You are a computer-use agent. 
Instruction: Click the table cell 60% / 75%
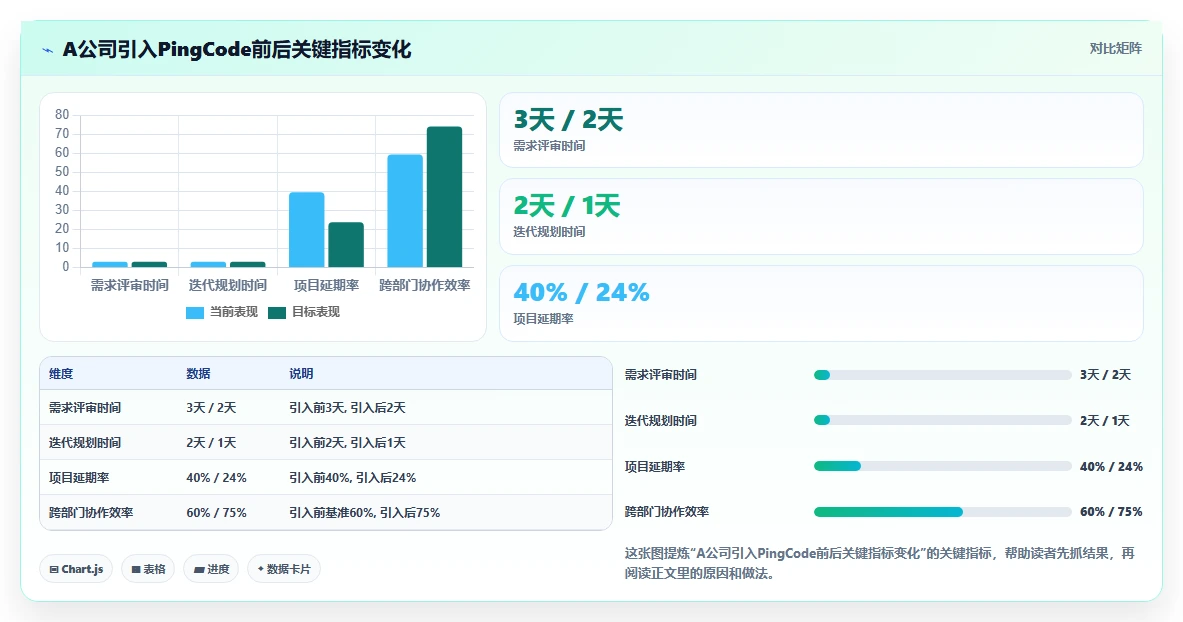[x=217, y=513]
